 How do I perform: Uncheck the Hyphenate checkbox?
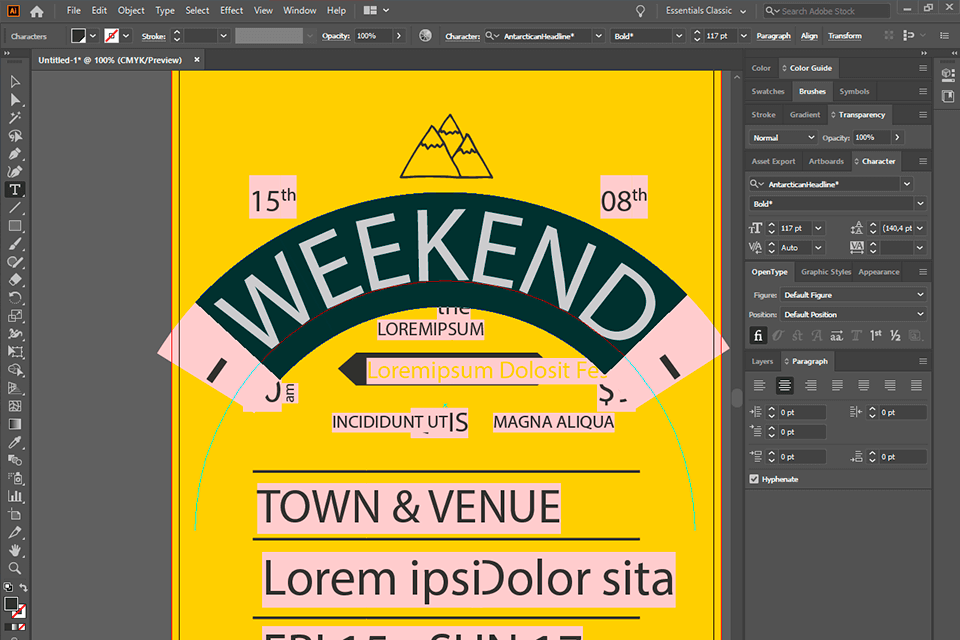[x=754, y=479]
